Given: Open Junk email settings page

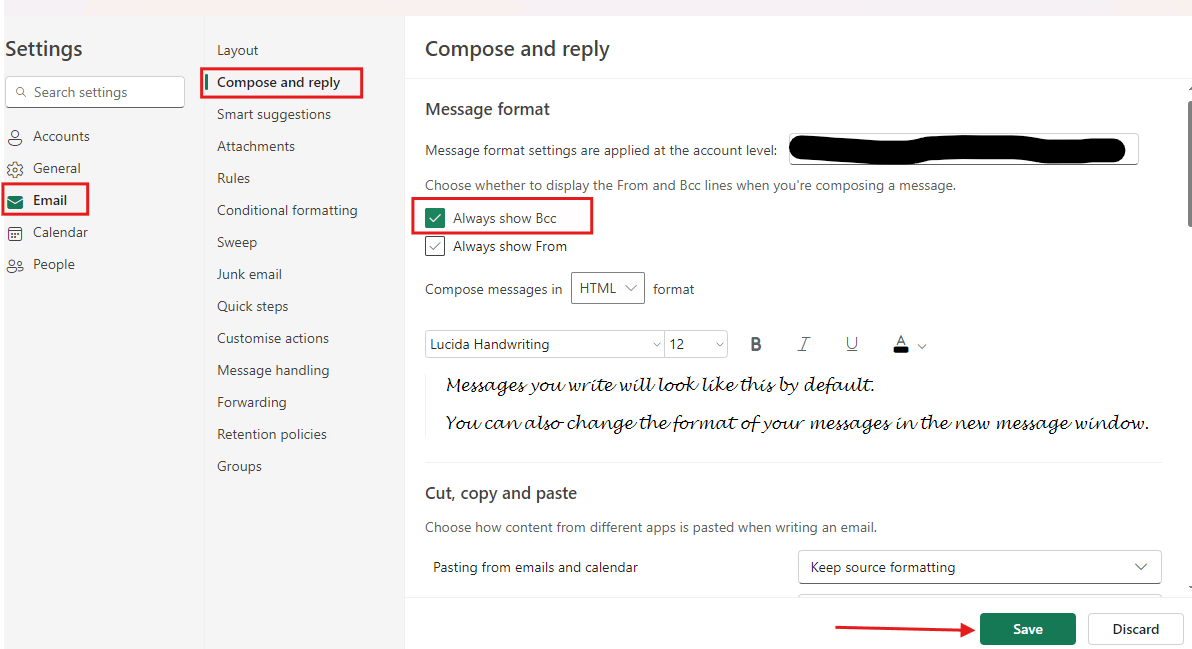Looking at the screenshot, I should 249,274.
